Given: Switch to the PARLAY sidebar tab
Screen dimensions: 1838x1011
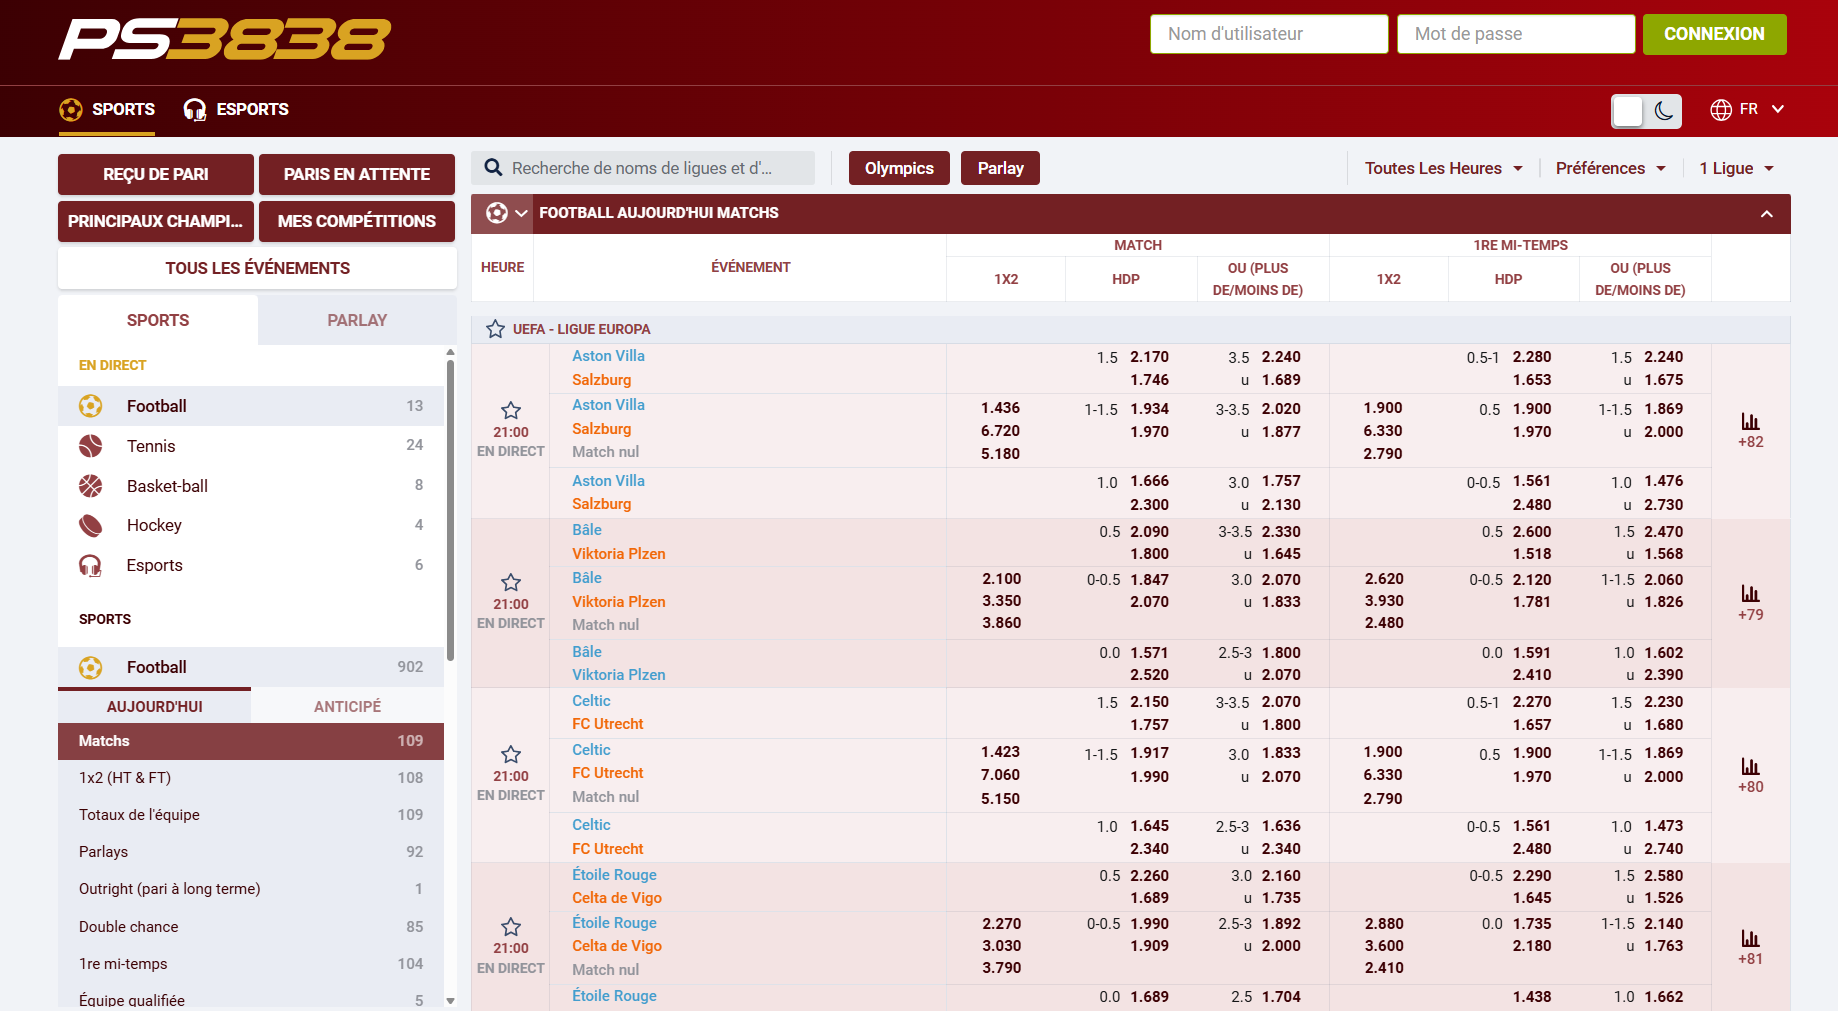Looking at the screenshot, I should (x=357, y=320).
